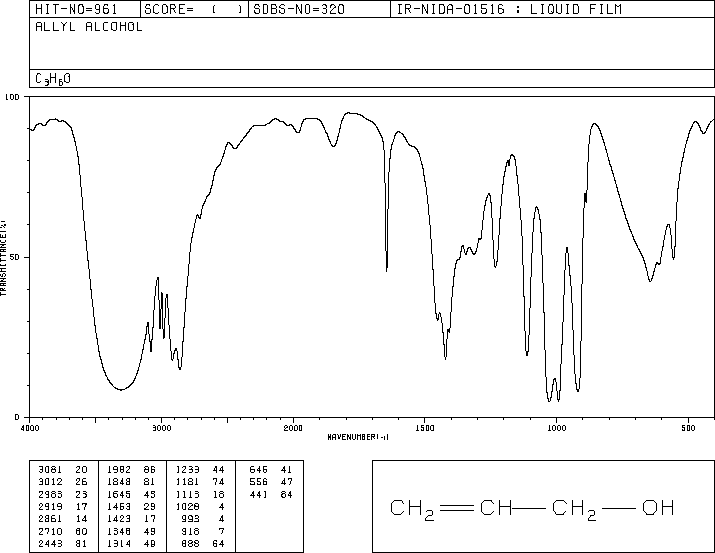715x553 pixels.
Task: Click the 1000 wavenumber axis label
Action: point(556,428)
